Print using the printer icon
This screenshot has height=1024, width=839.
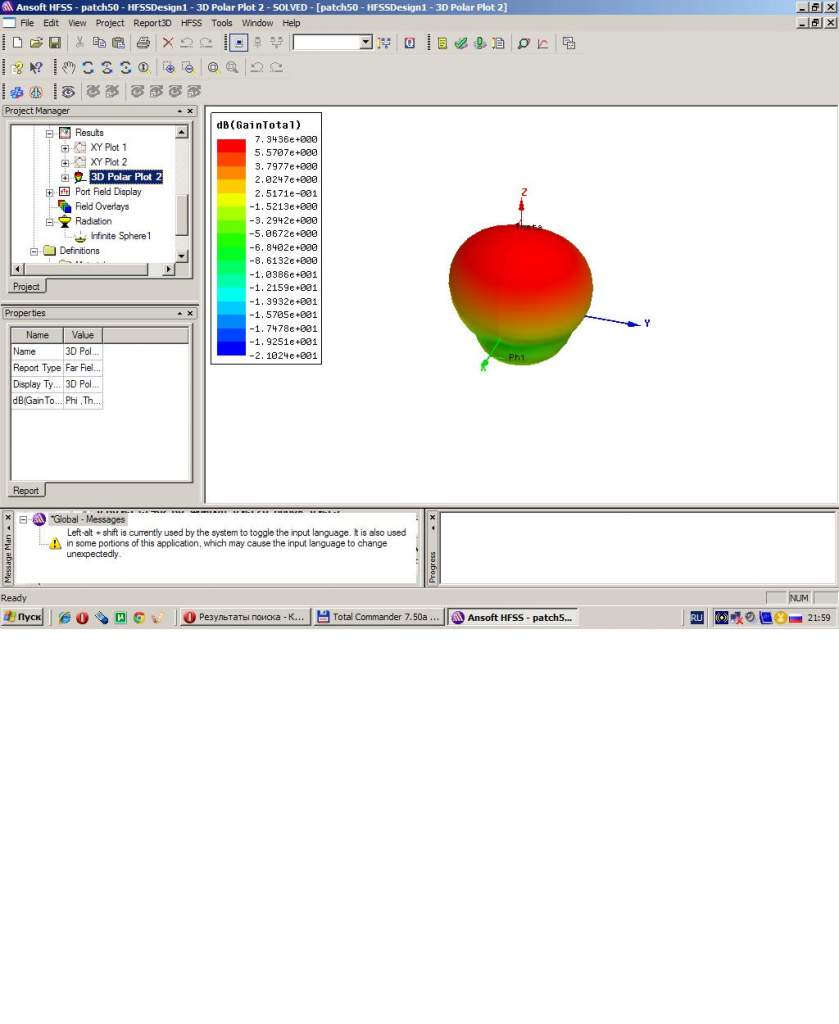pyautogui.click(x=143, y=43)
